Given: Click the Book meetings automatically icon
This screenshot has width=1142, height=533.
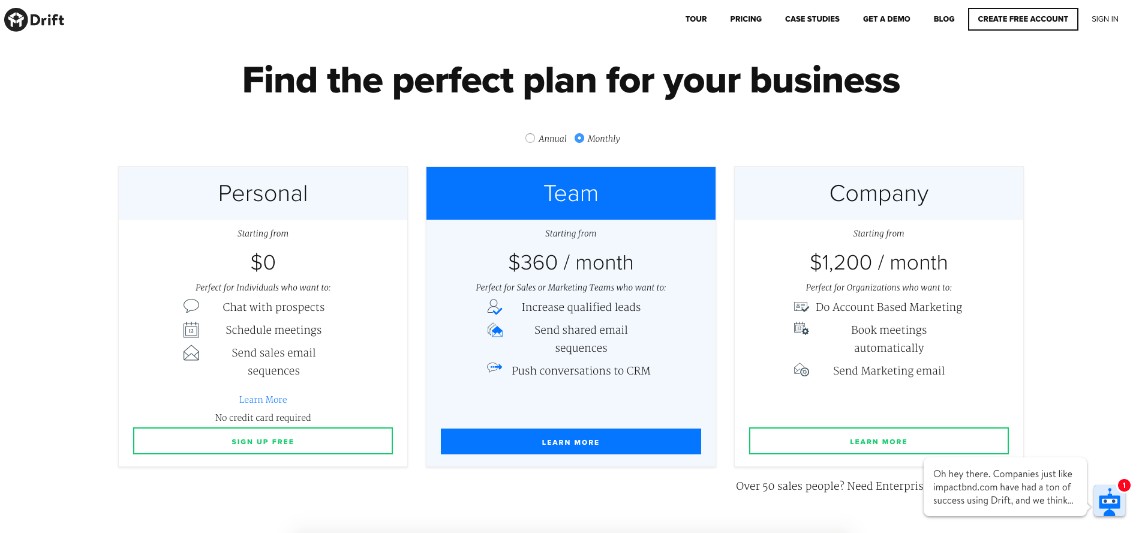Looking at the screenshot, I should (x=801, y=329).
